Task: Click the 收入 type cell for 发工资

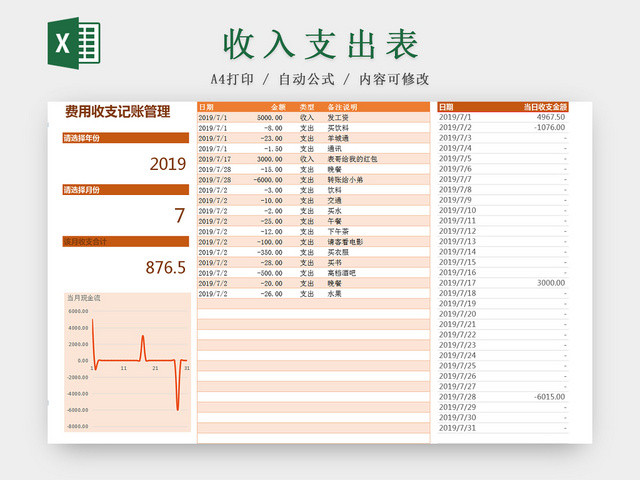Action: (307, 118)
